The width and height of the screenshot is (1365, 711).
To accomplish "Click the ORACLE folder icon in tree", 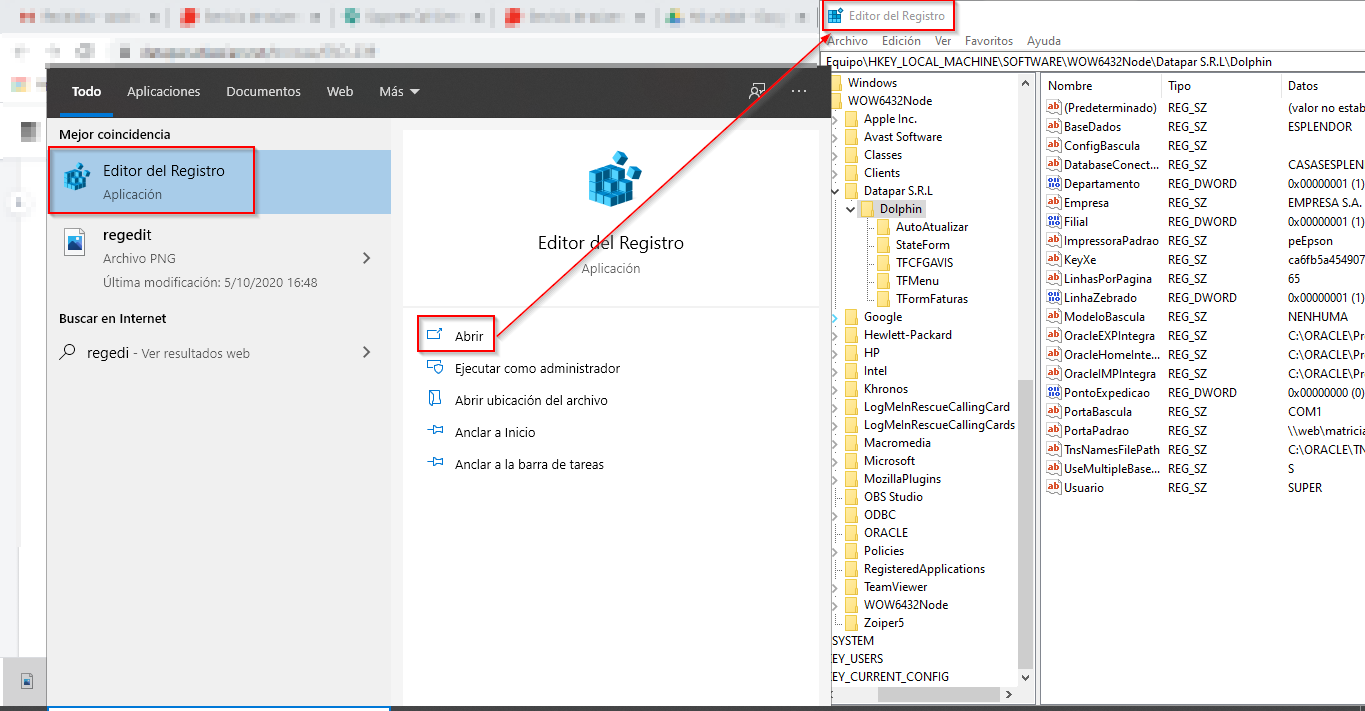I will click(x=851, y=533).
